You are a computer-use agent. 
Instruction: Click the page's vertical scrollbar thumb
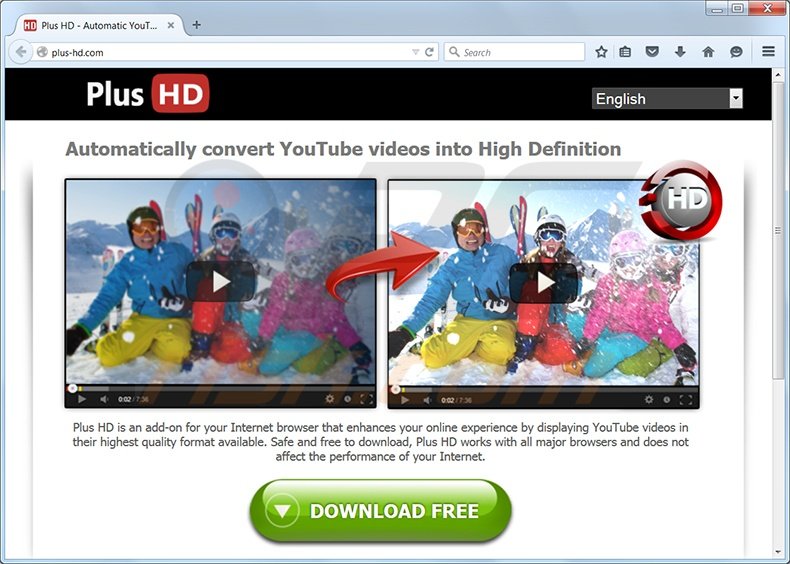(x=778, y=229)
